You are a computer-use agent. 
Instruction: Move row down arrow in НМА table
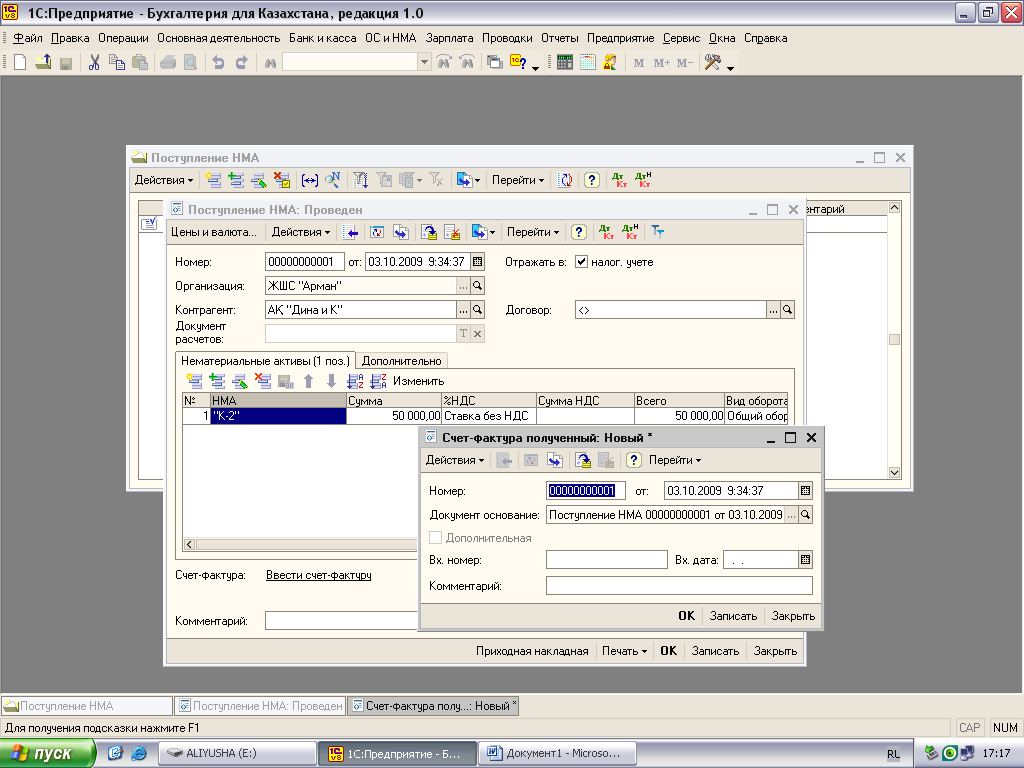pyautogui.click(x=332, y=381)
